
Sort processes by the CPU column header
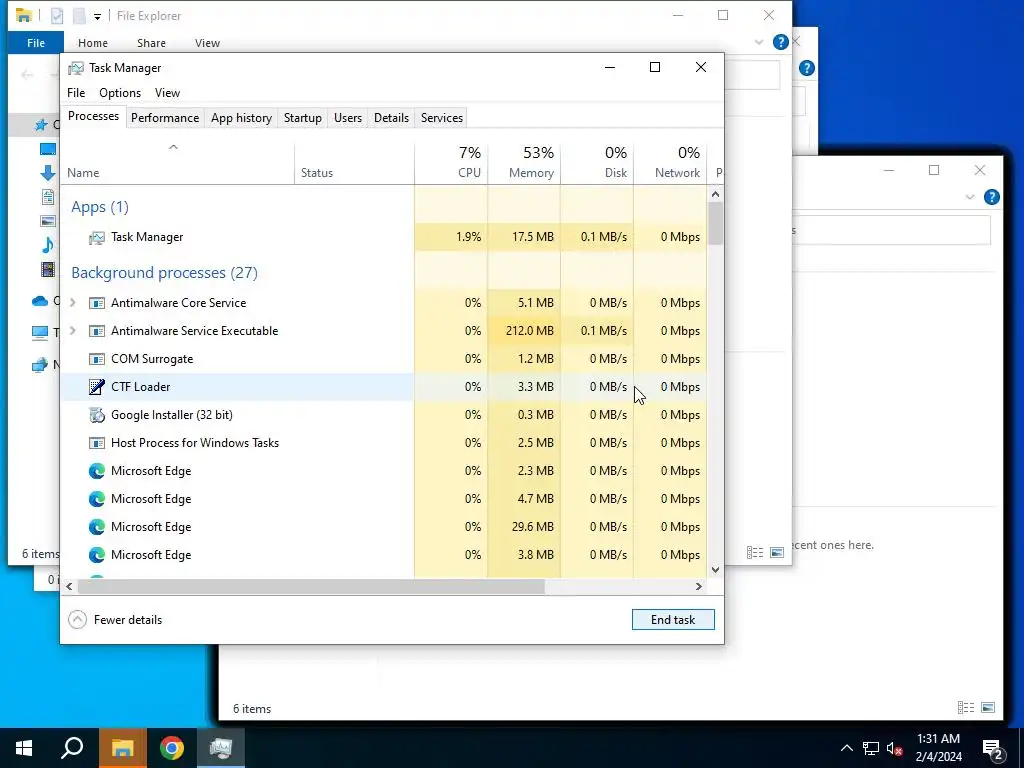click(x=451, y=163)
